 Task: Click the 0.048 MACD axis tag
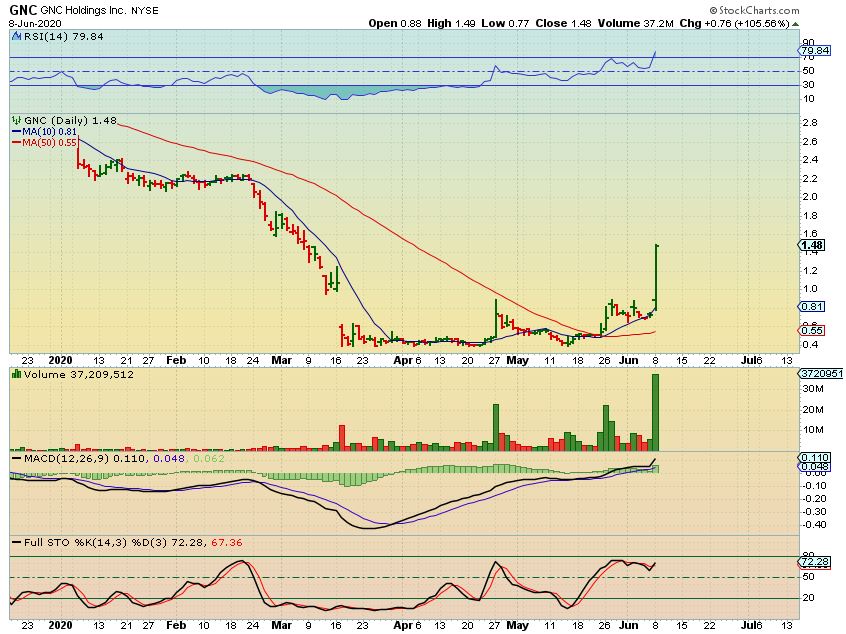point(815,467)
